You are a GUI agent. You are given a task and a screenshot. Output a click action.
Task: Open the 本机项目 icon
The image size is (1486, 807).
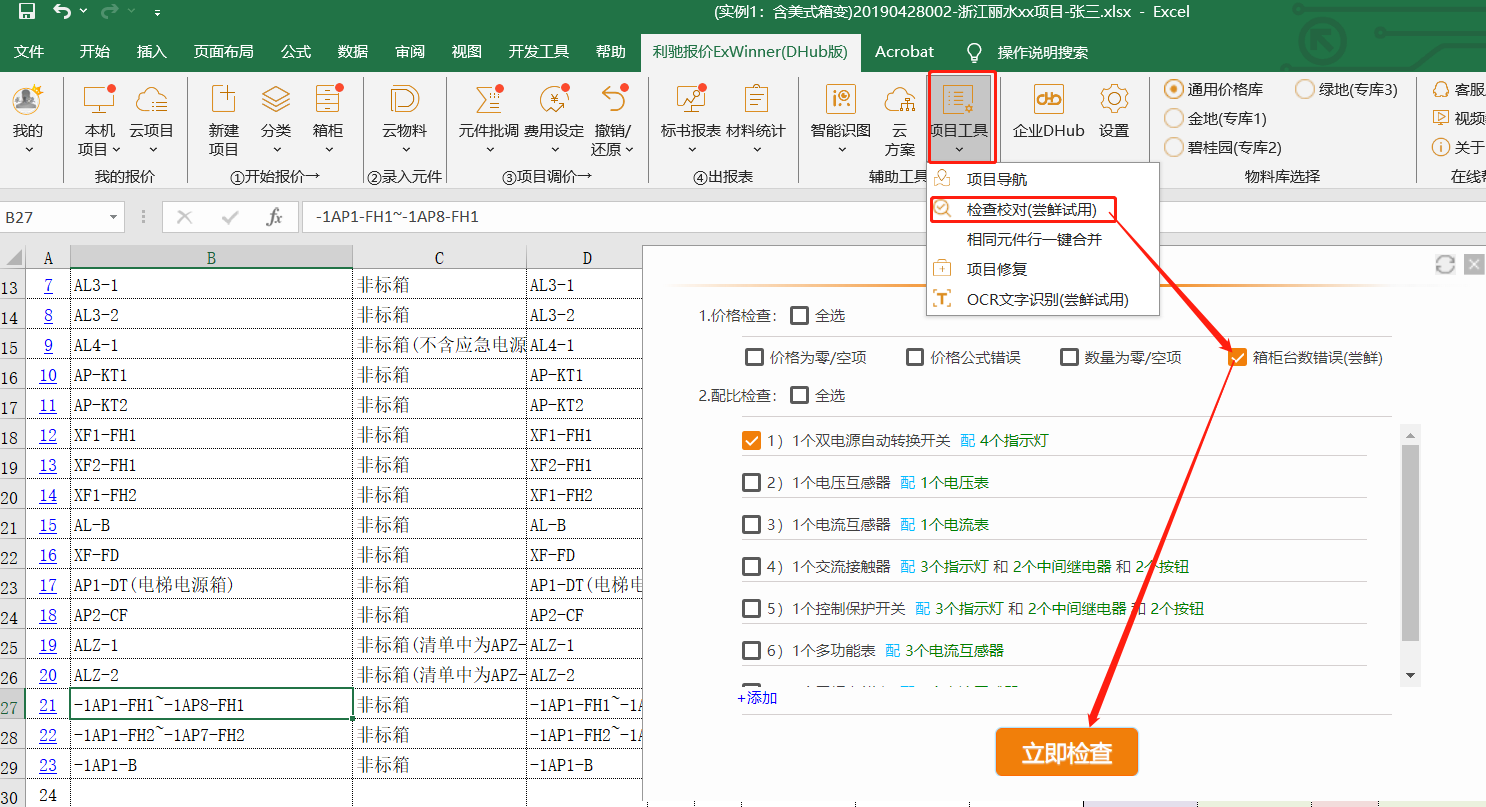pos(99,99)
